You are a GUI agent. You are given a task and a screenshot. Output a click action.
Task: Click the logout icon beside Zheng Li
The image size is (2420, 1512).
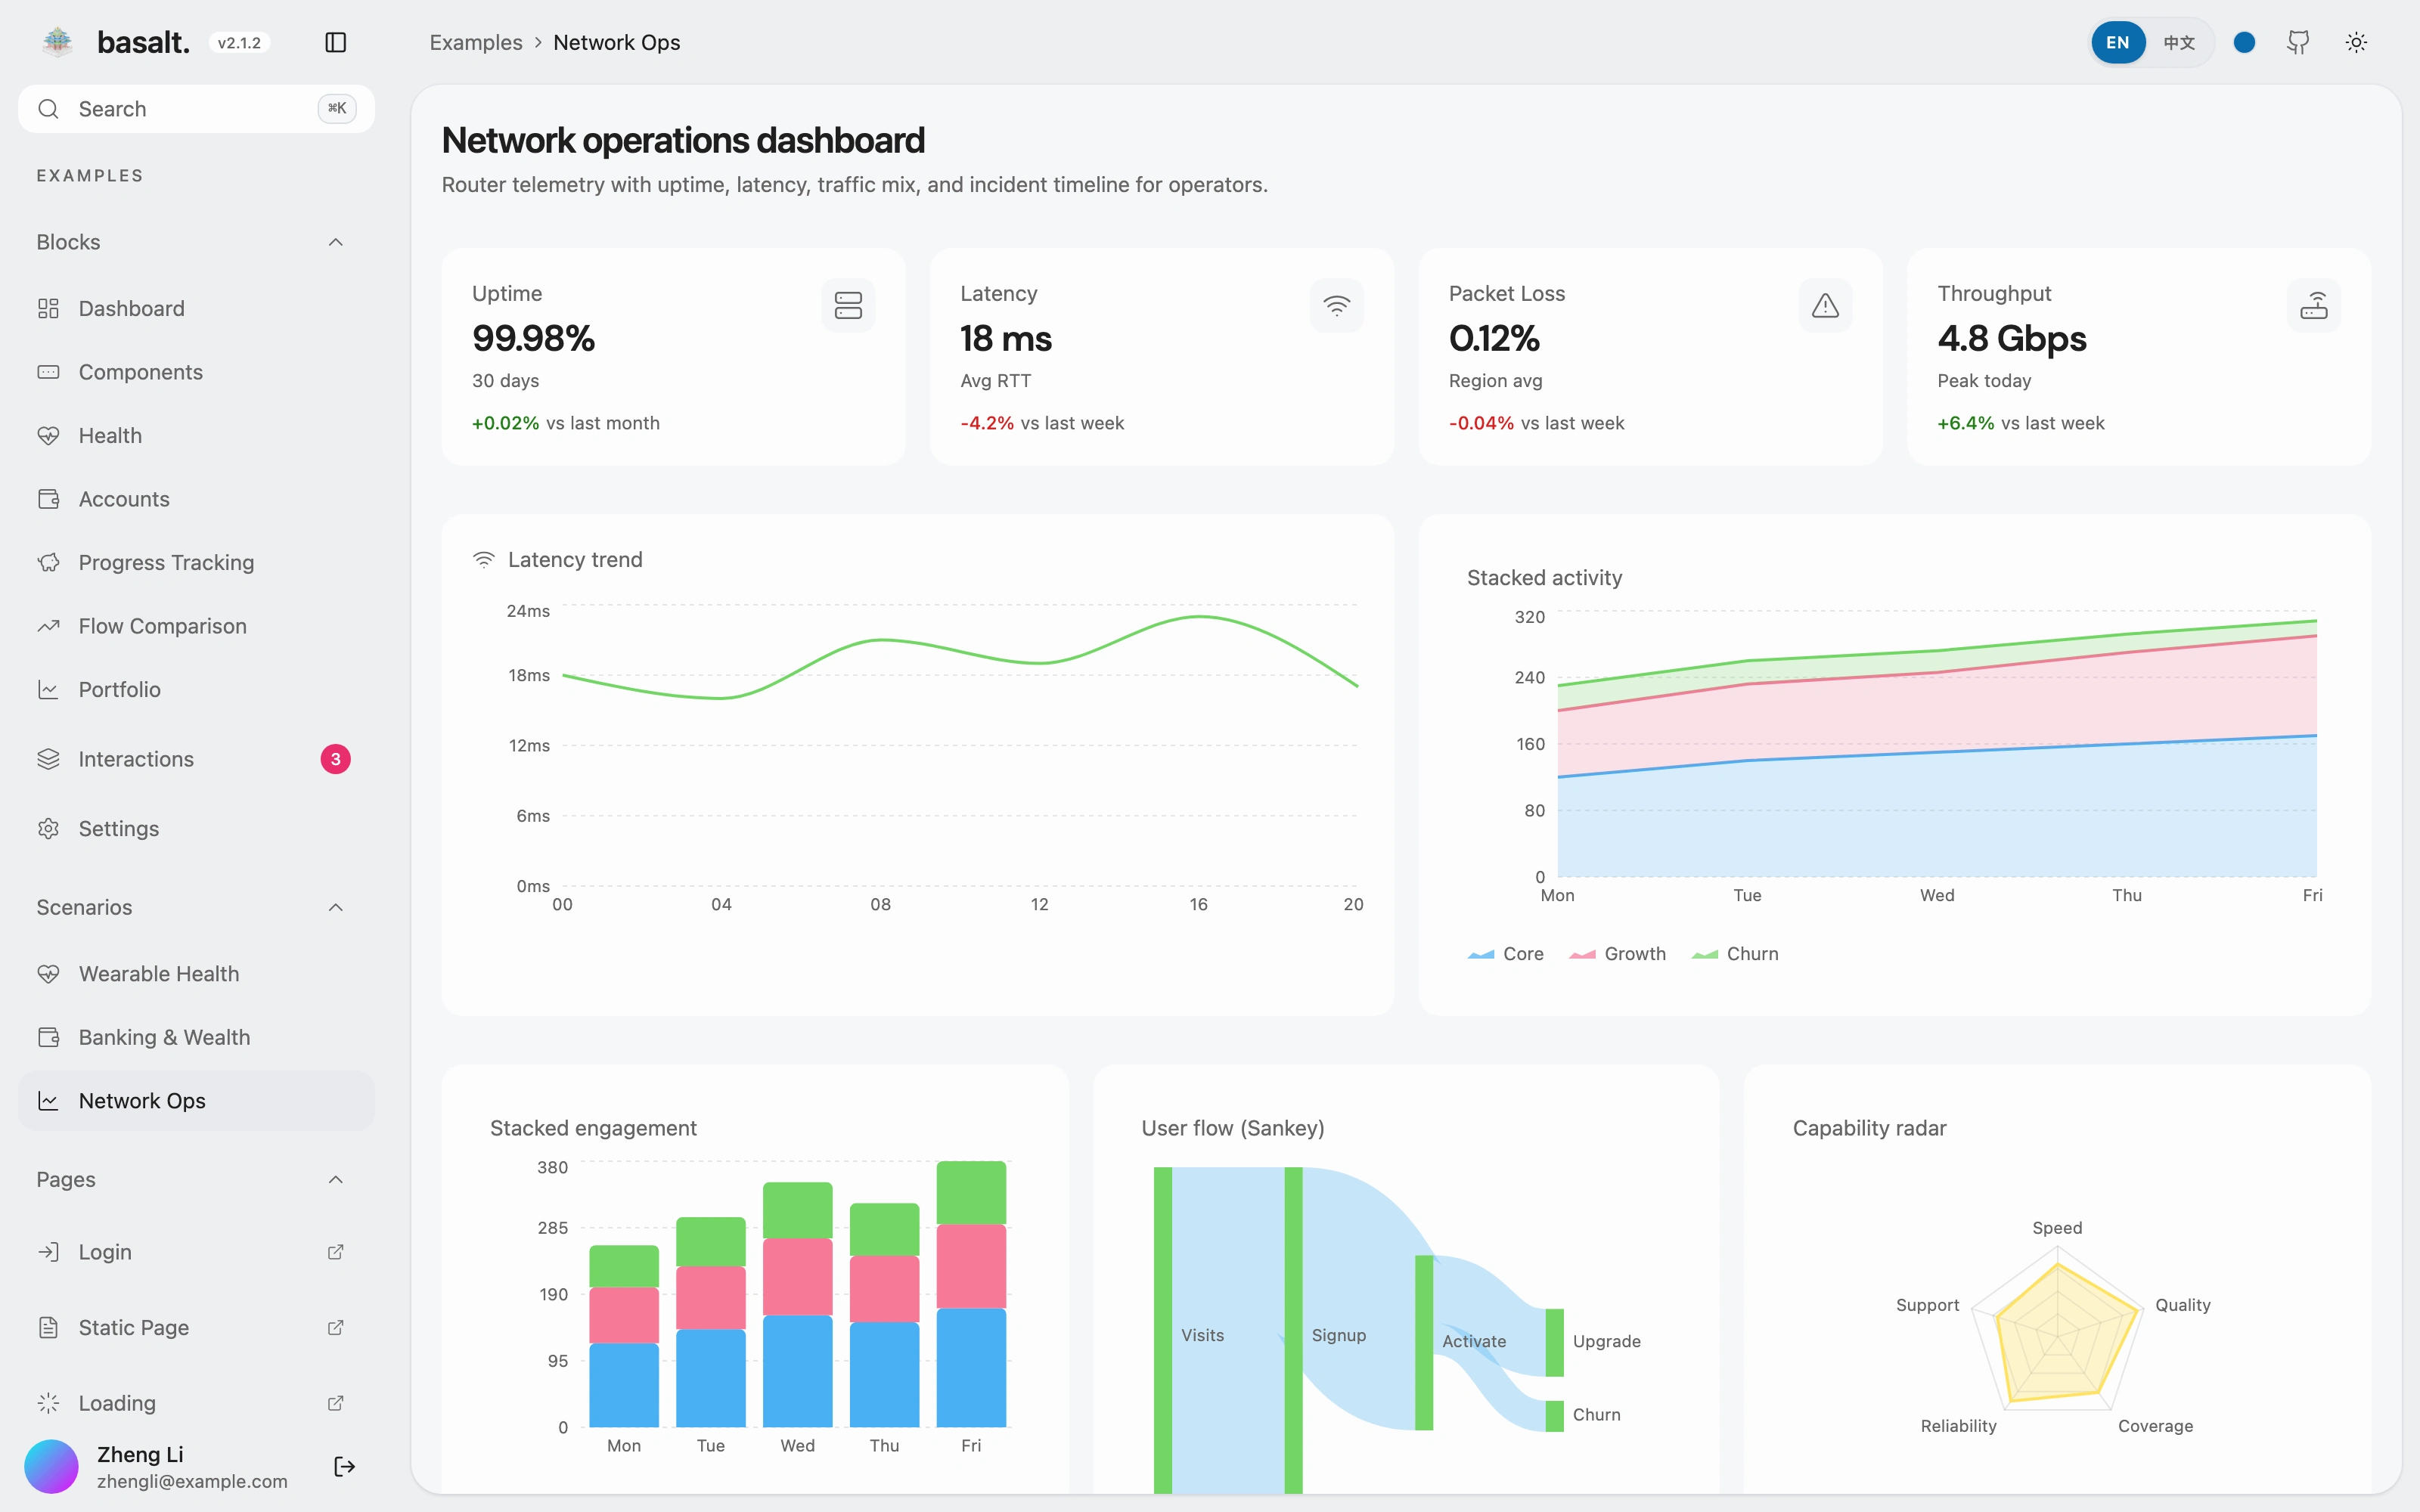click(x=344, y=1466)
